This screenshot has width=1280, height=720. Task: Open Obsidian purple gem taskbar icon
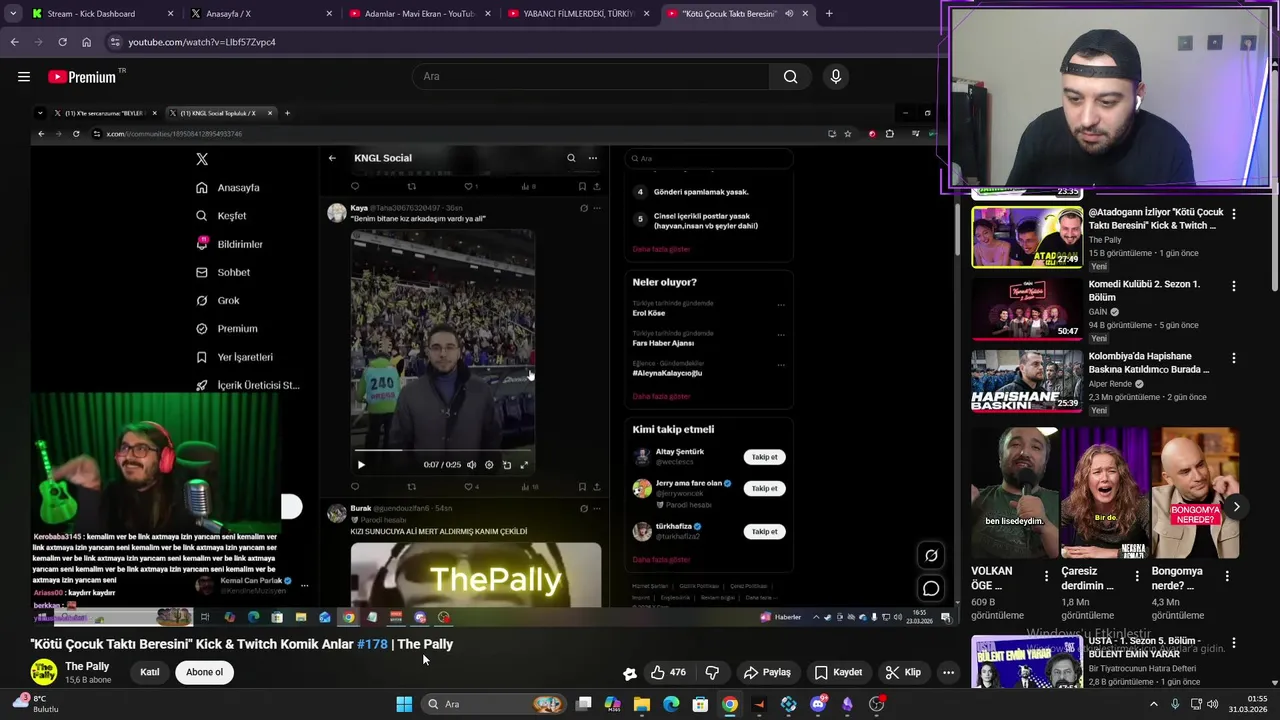pyautogui.click(x=847, y=704)
